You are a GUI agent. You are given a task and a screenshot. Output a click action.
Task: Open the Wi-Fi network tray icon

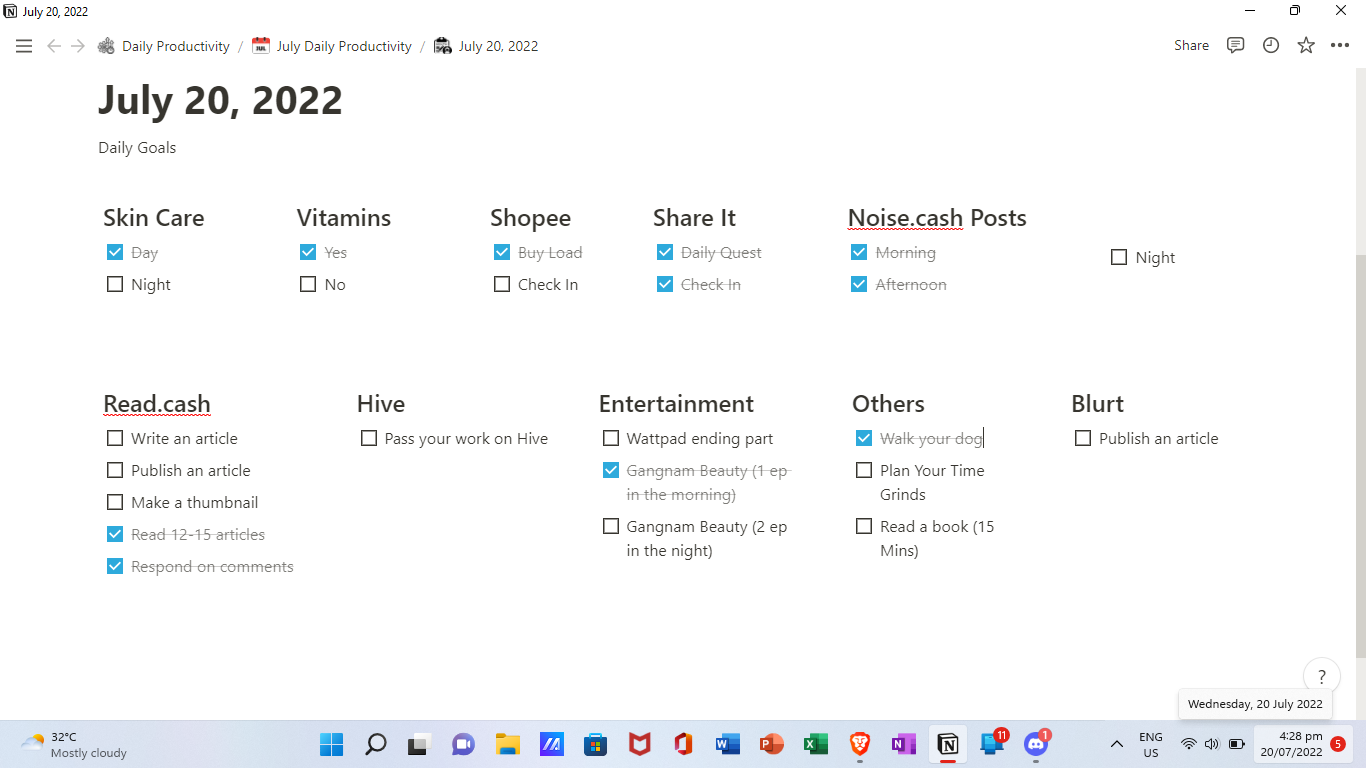point(1189,744)
